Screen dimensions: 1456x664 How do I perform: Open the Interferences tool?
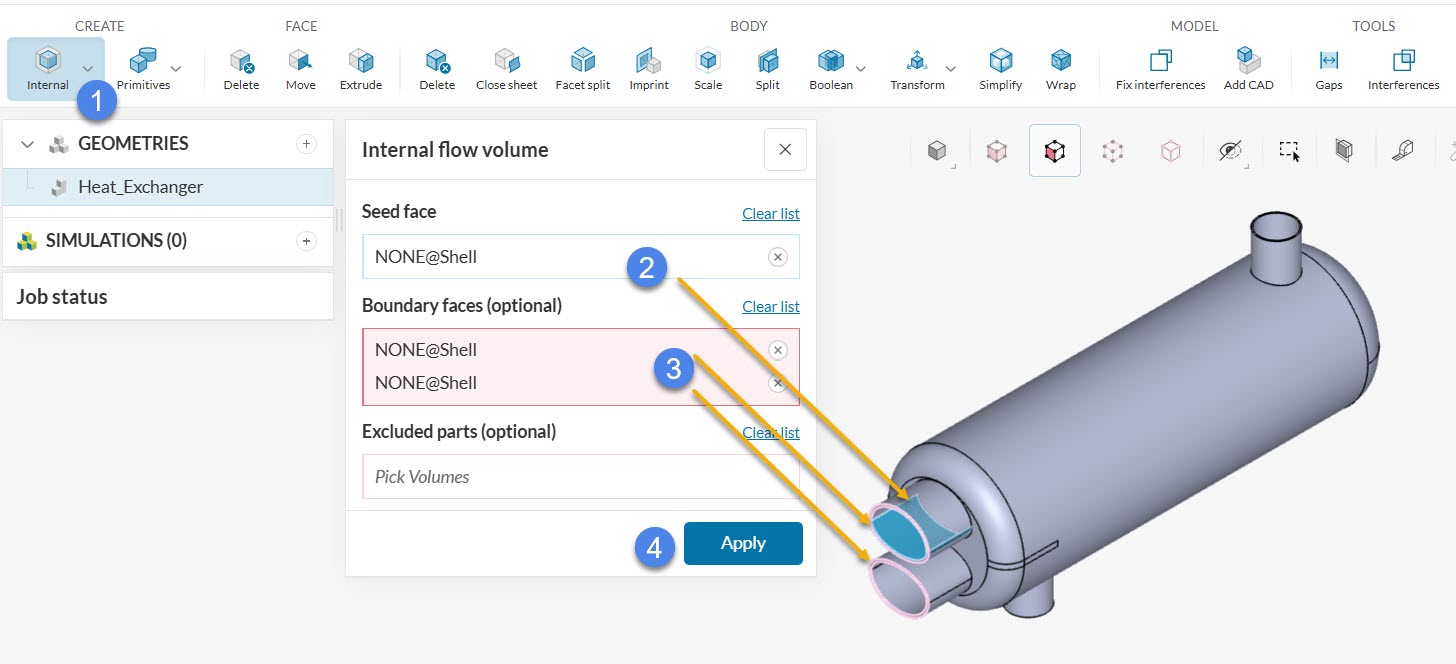point(1403,69)
